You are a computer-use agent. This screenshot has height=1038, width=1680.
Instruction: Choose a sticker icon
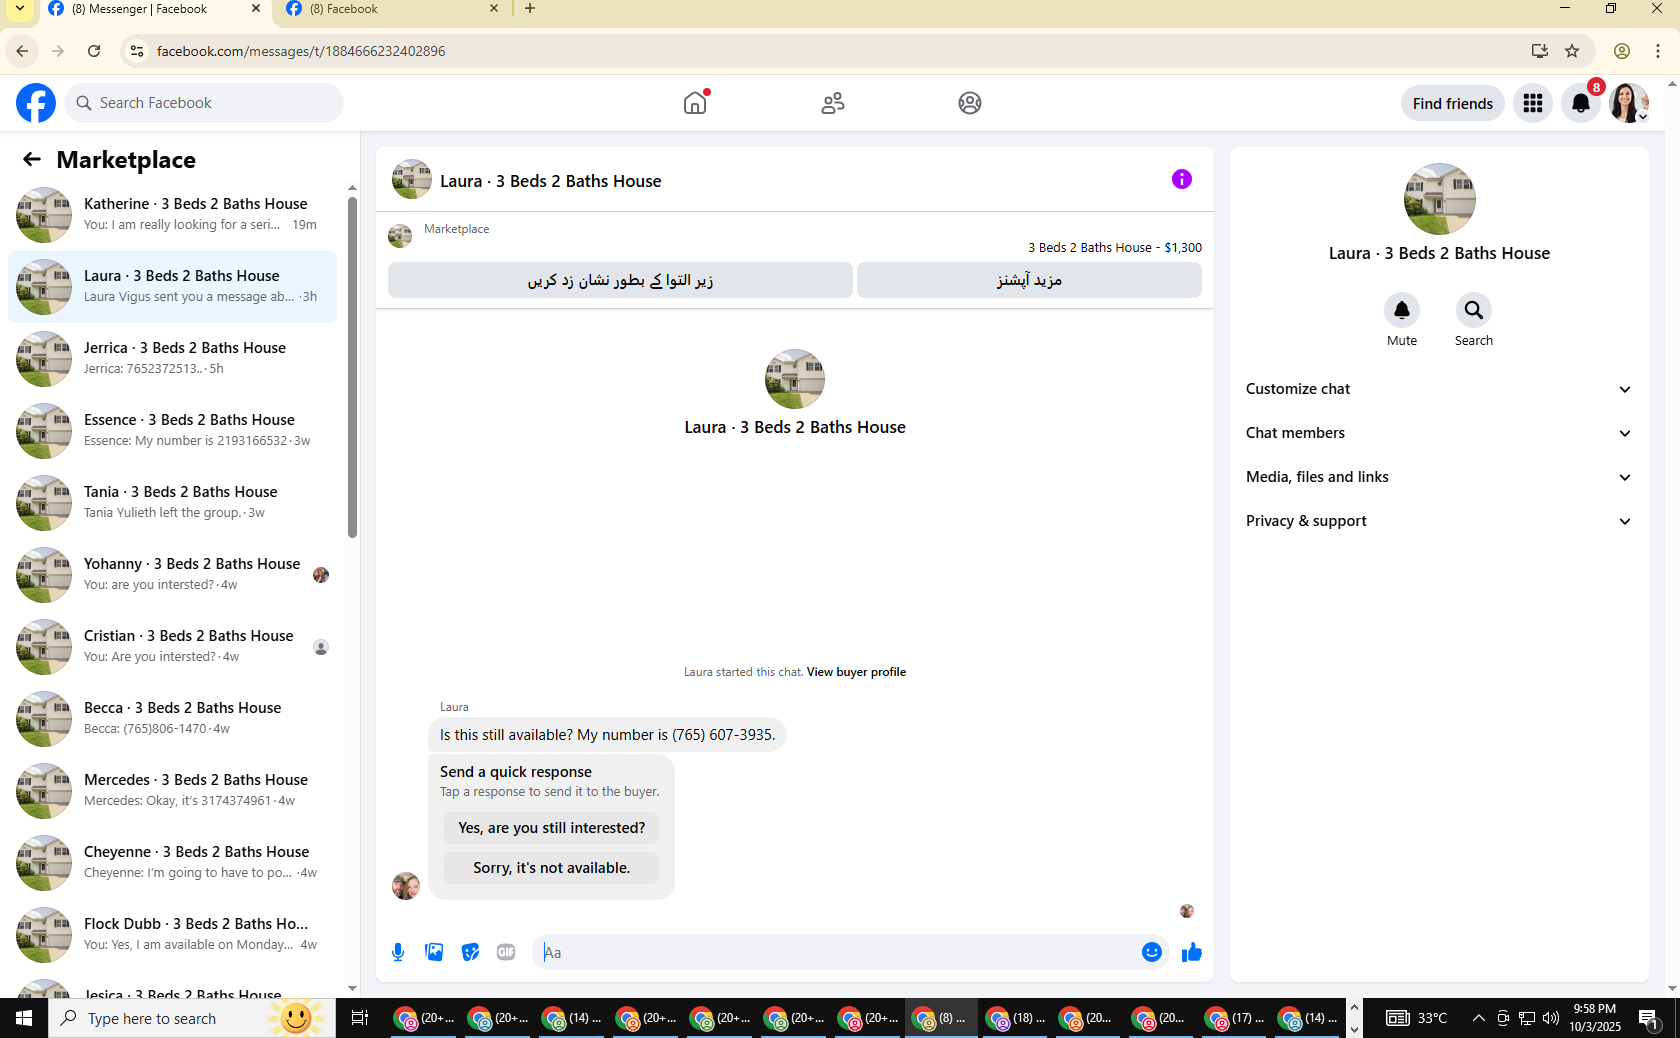(x=470, y=952)
